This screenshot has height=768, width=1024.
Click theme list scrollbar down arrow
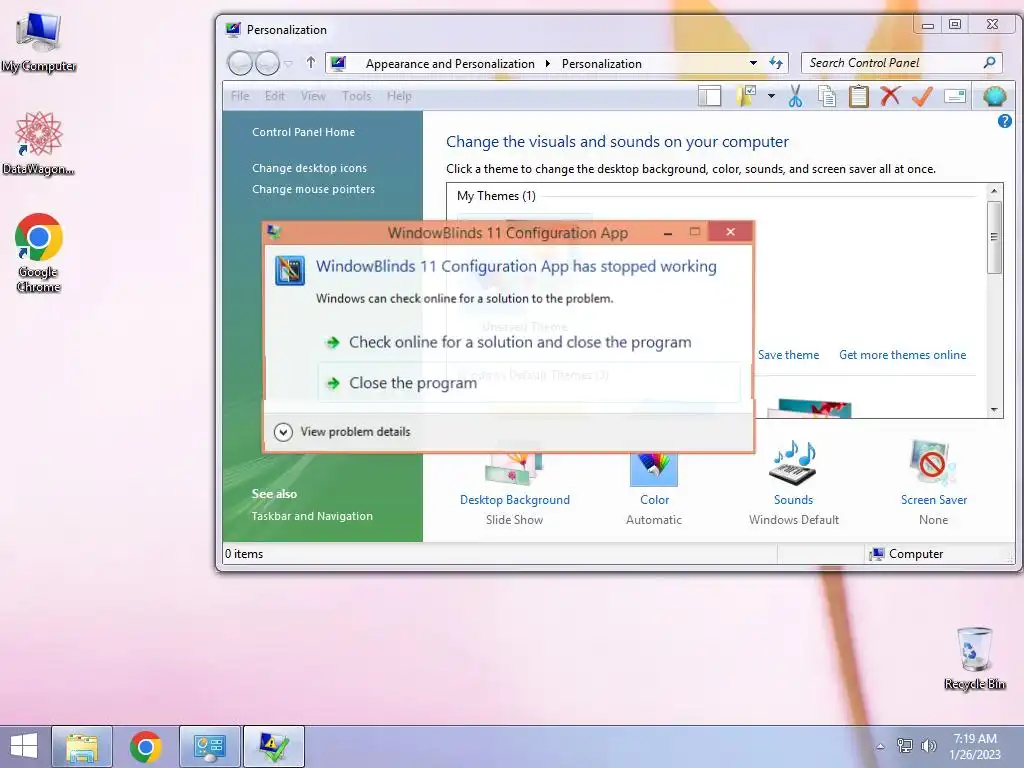tap(995, 410)
